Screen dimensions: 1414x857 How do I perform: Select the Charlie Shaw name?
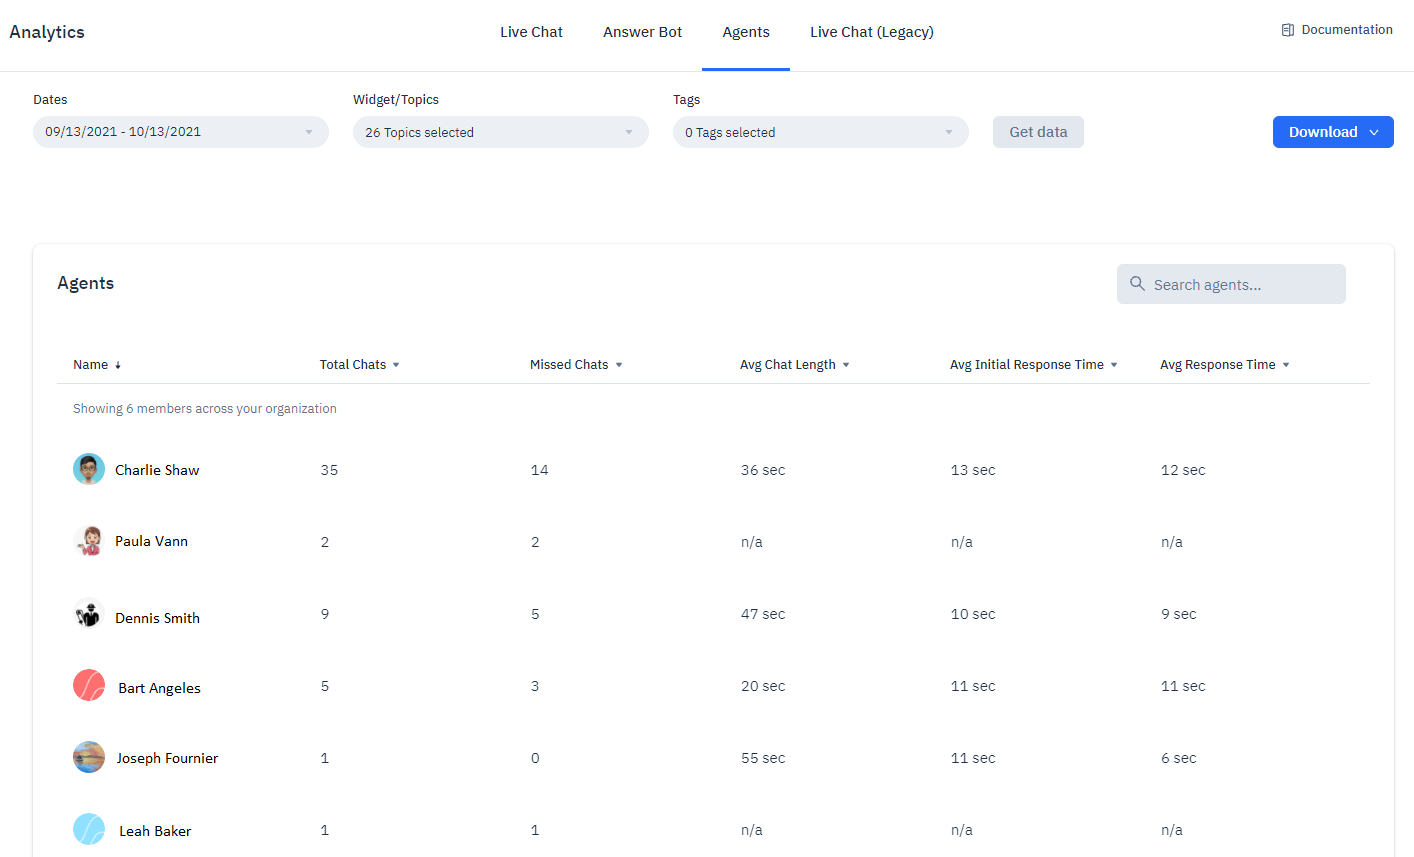pos(157,470)
